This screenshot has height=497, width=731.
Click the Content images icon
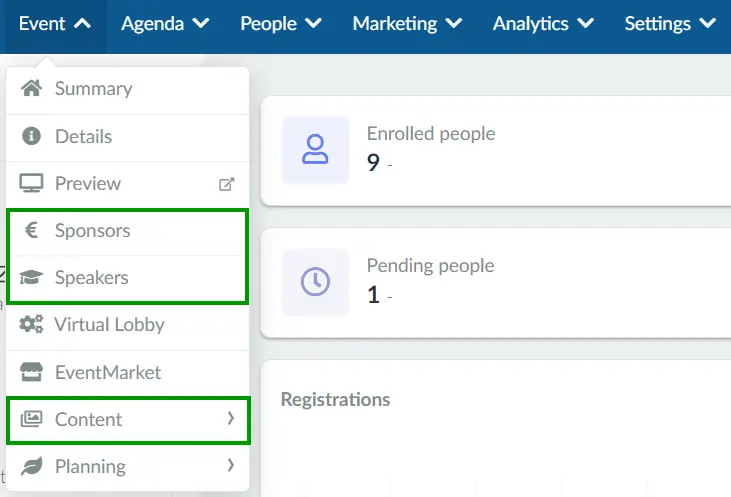(31, 419)
